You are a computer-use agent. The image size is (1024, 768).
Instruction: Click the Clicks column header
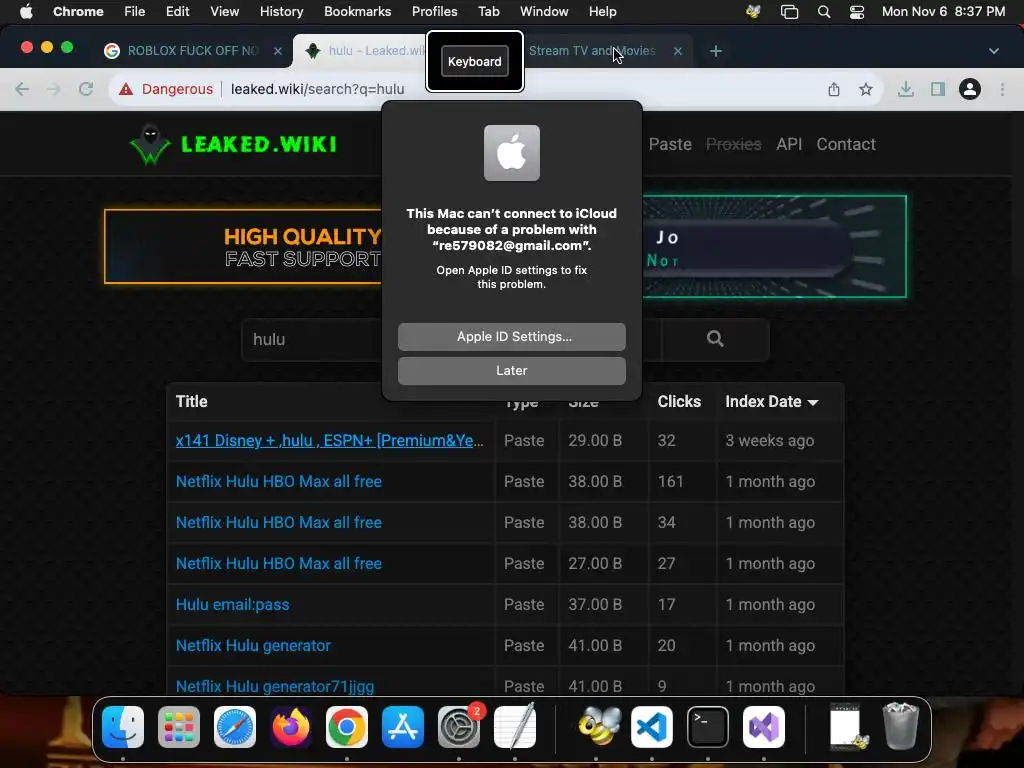point(679,402)
